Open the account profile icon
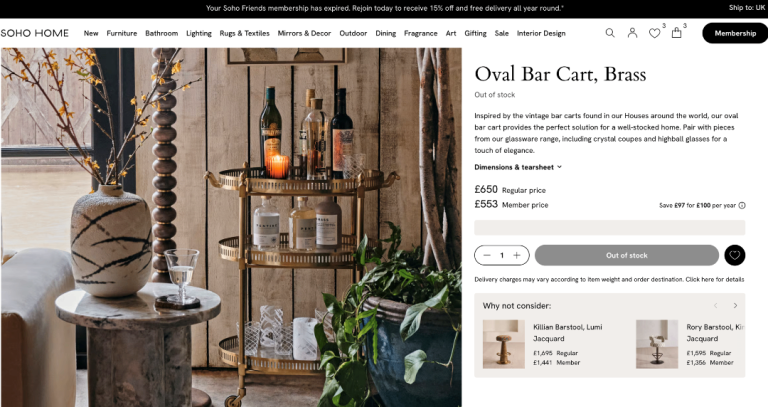 (x=632, y=33)
